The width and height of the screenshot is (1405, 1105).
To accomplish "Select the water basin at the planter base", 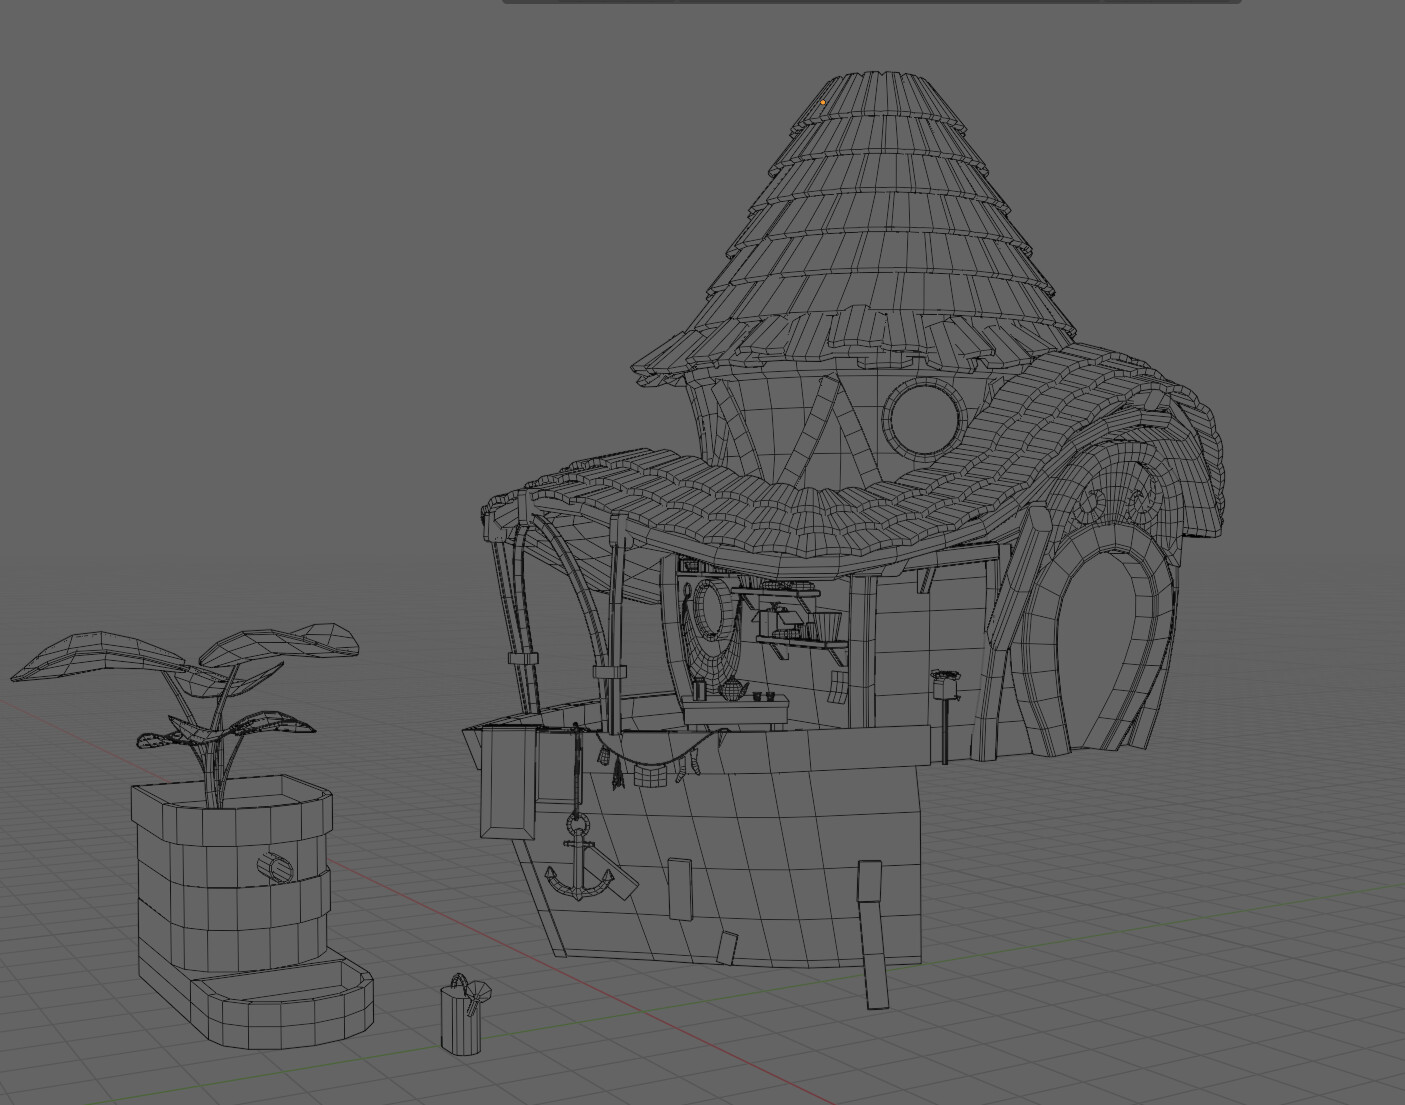I will [x=282, y=1003].
